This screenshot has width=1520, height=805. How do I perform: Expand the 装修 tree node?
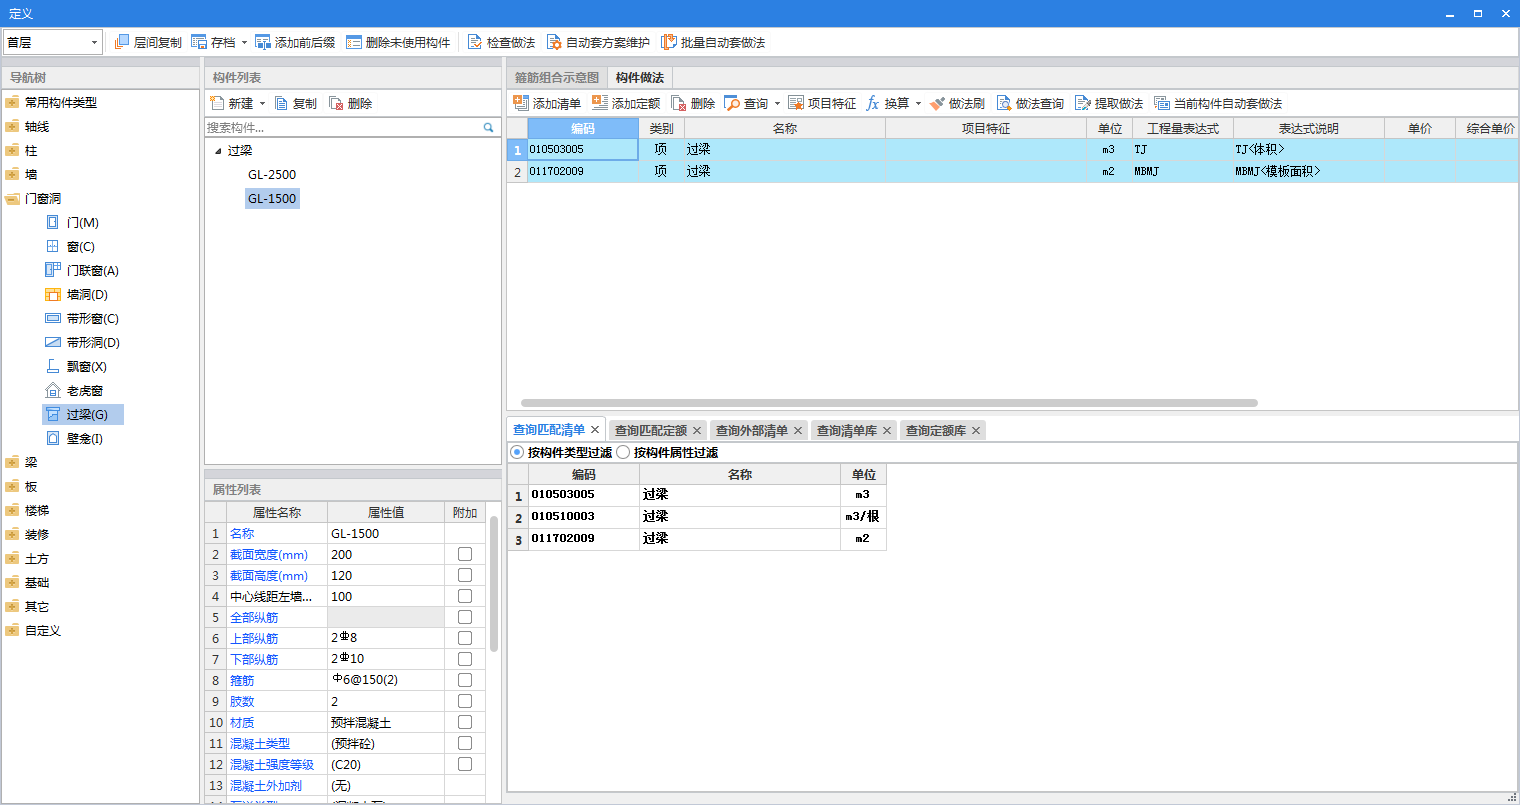click(12, 535)
